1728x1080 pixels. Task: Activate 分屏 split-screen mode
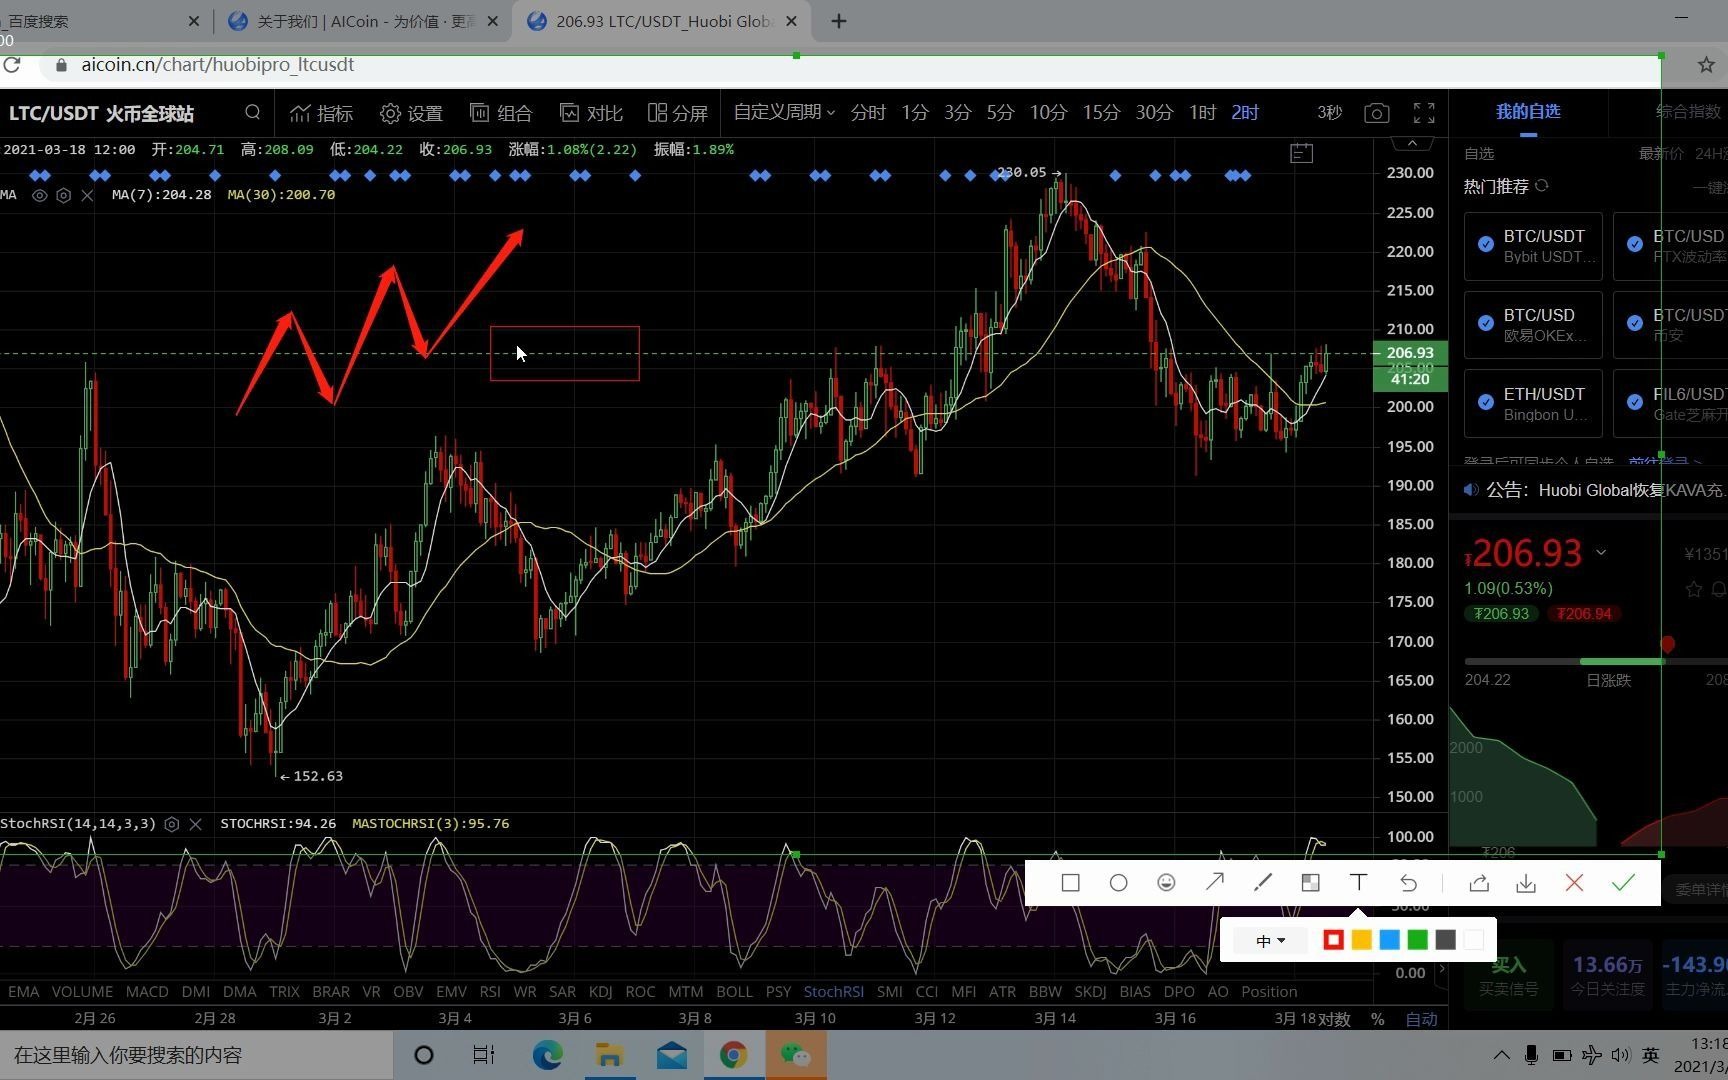[x=677, y=113]
